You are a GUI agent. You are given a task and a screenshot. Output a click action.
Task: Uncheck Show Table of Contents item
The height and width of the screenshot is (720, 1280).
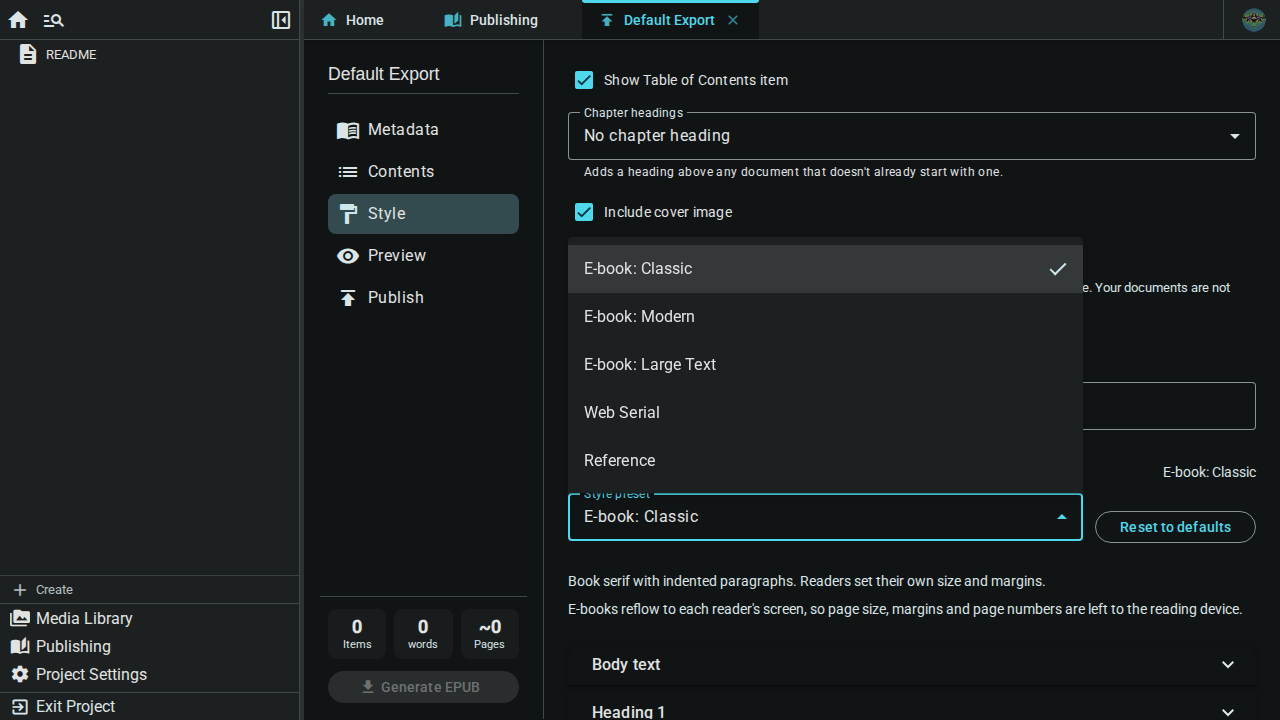pyautogui.click(x=584, y=80)
